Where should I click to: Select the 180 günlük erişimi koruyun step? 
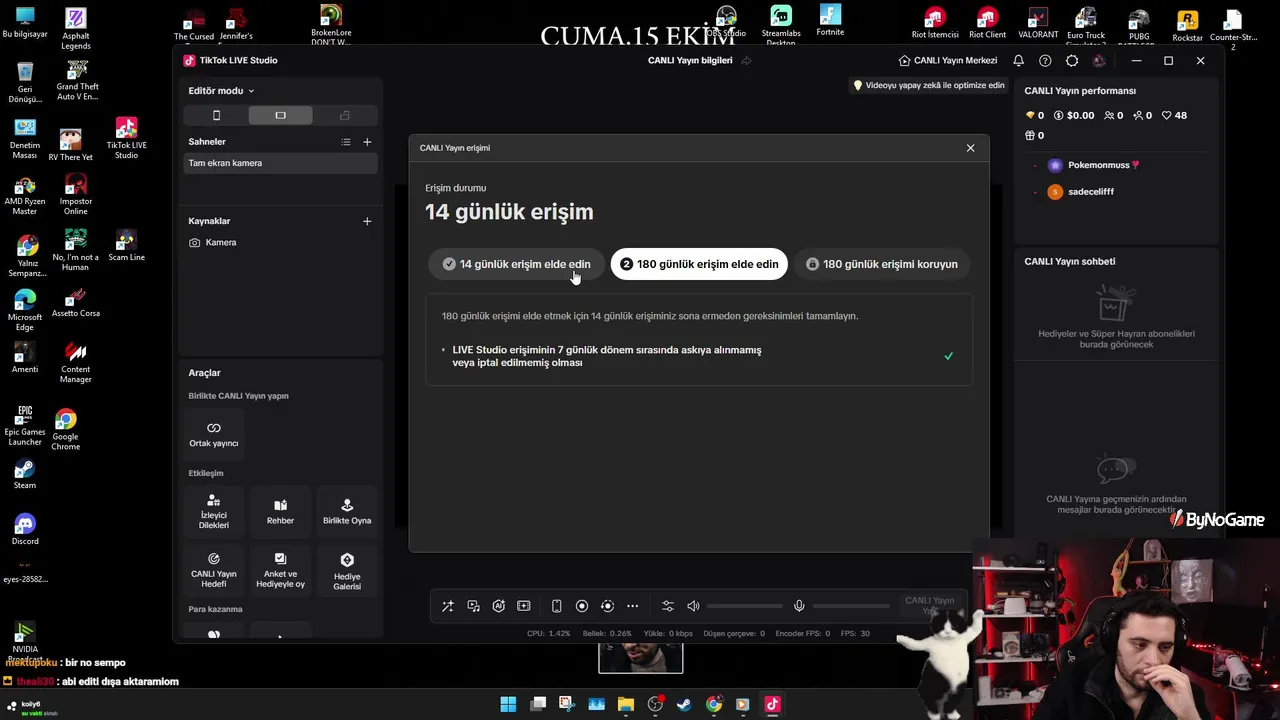[881, 264]
